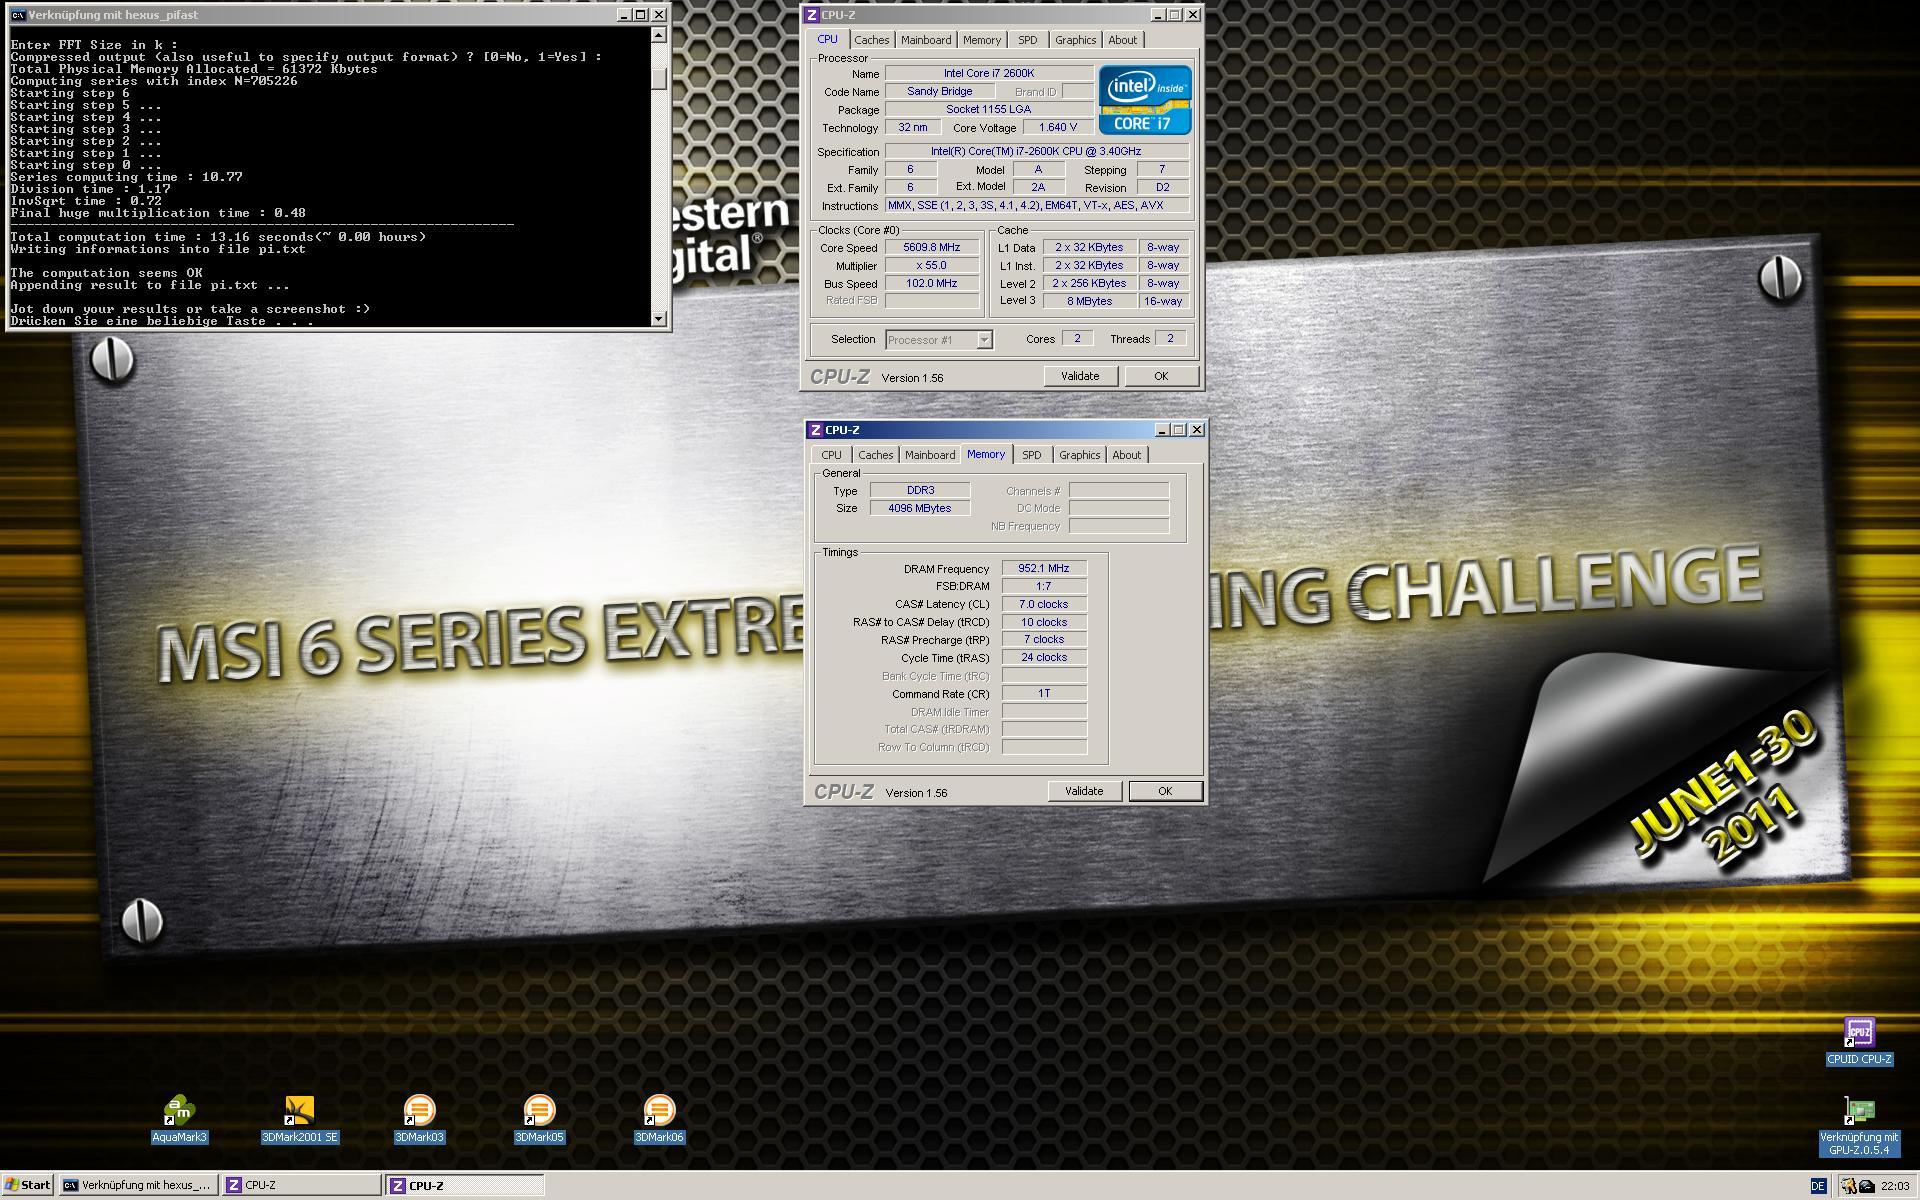Launch the 3DMark06 desktop shortcut
This screenshot has width=1920, height=1200.
click(659, 1118)
